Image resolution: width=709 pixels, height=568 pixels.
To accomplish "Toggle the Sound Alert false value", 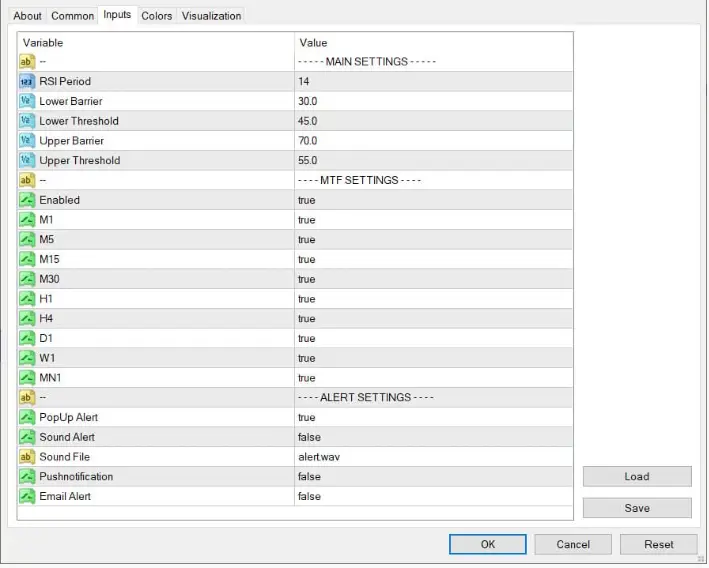I will click(309, 437).
